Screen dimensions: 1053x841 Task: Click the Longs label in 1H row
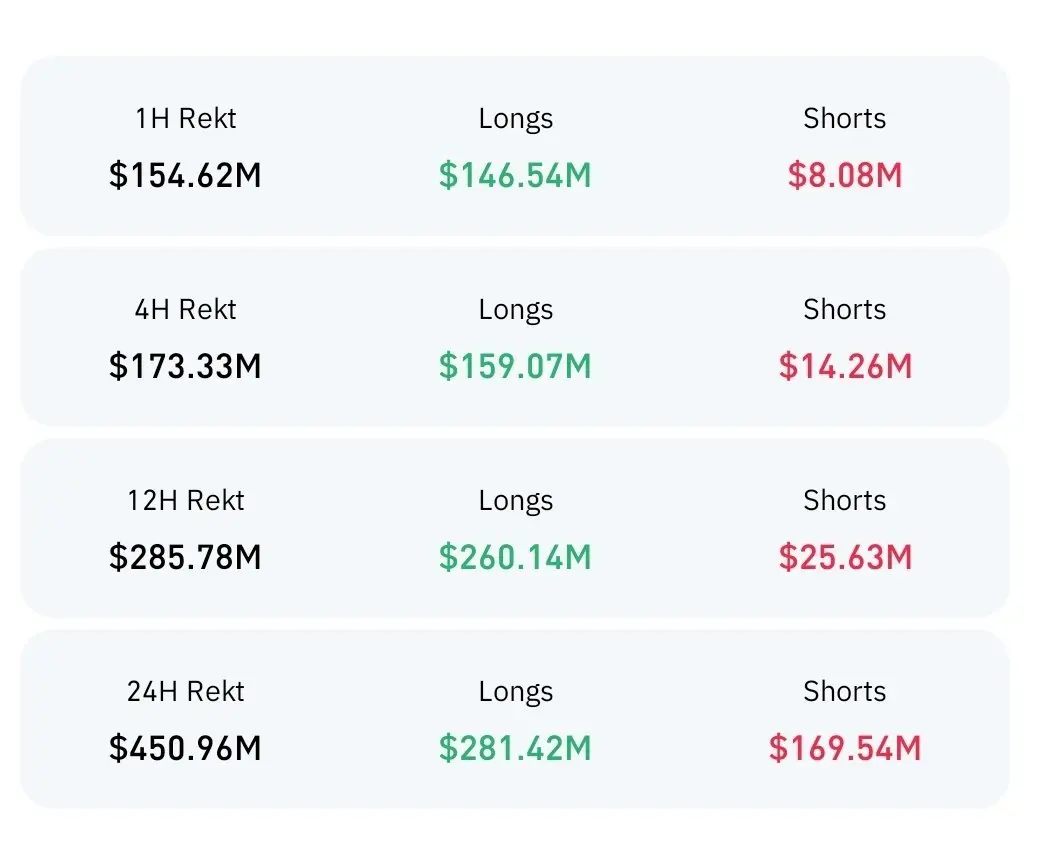pyautogui.click(x=515, y=118)
